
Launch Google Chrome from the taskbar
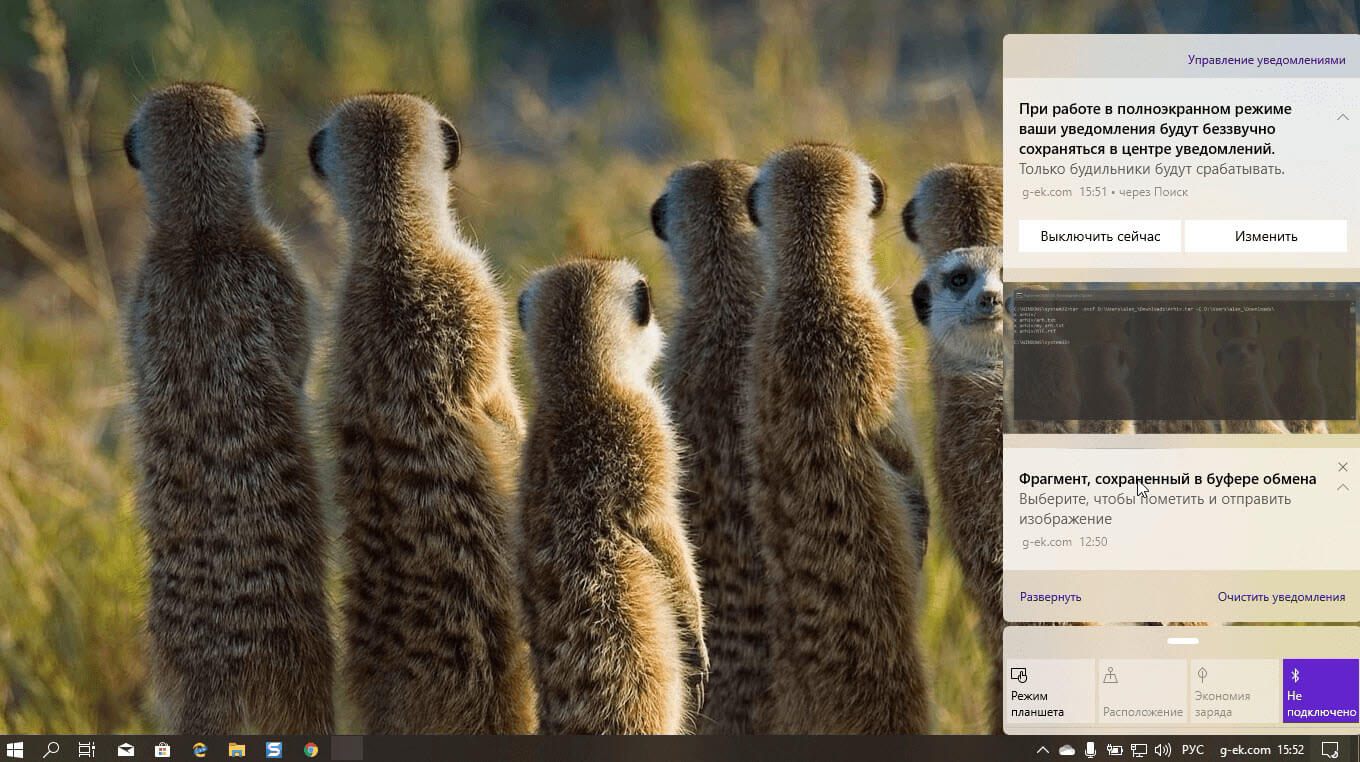311,749
